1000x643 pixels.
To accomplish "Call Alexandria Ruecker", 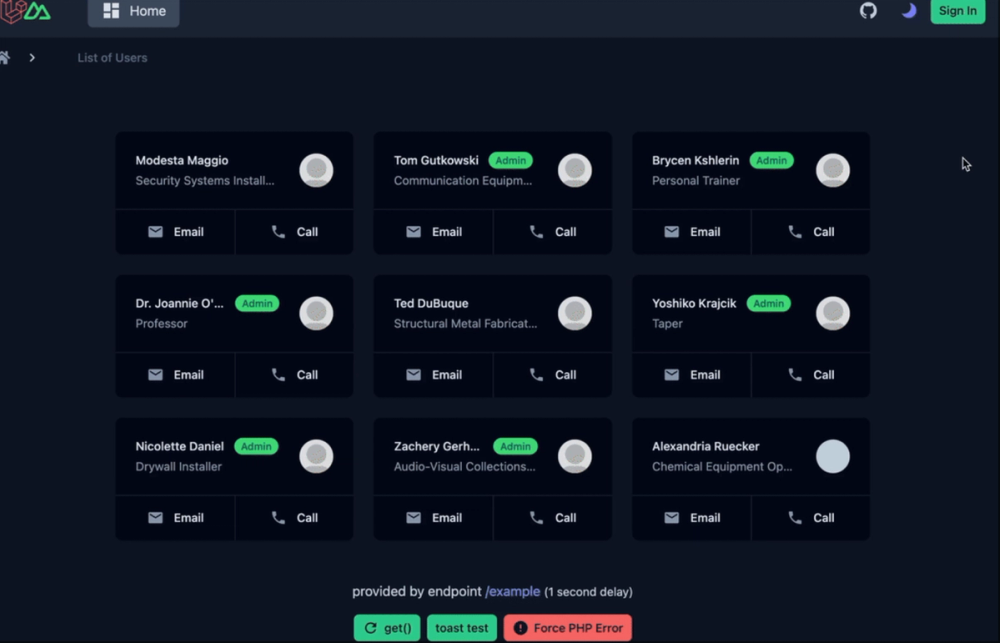I will click(811, 517).
